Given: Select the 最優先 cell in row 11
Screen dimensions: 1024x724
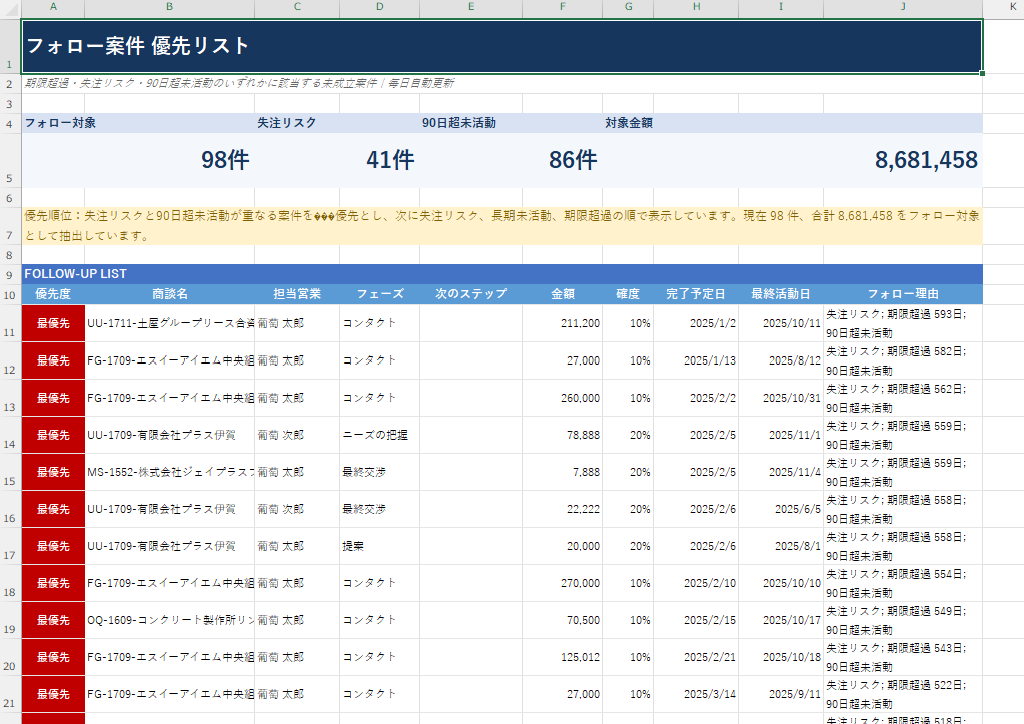Looking at the screenshot, I should [53, 323].
